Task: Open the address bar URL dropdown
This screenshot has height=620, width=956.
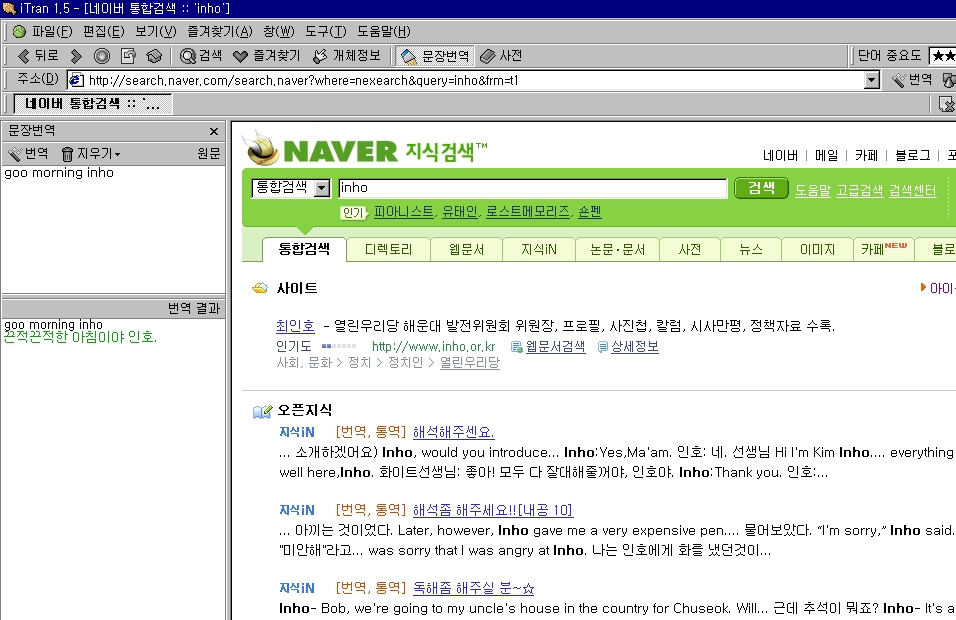Action: point(872,80)
